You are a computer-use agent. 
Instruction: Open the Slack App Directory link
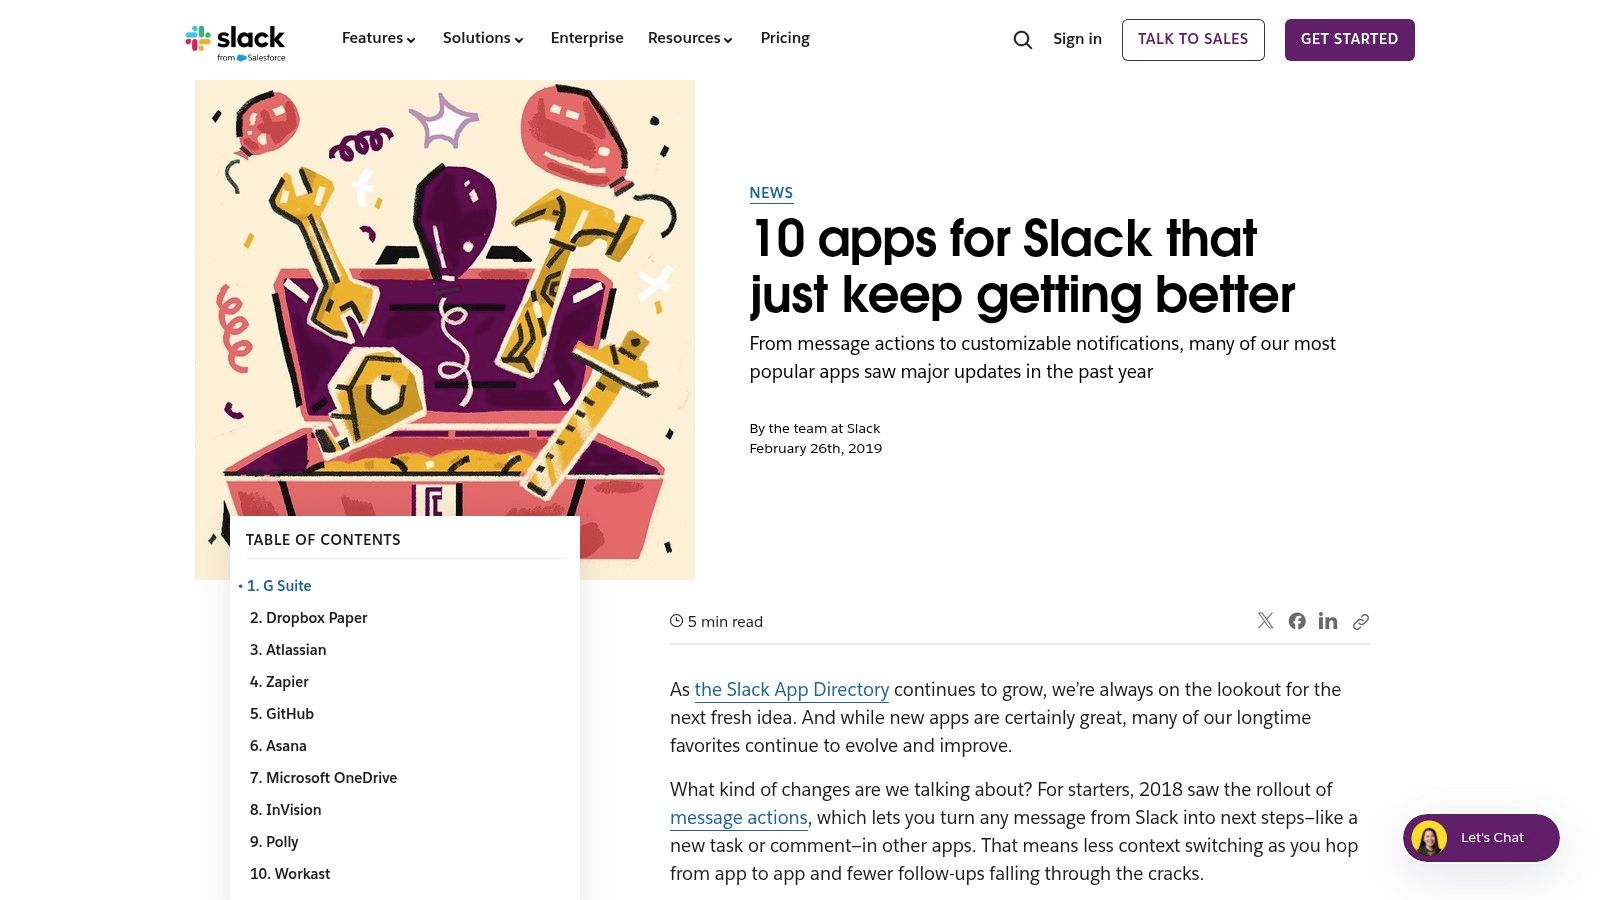click(x=792, y=689)
